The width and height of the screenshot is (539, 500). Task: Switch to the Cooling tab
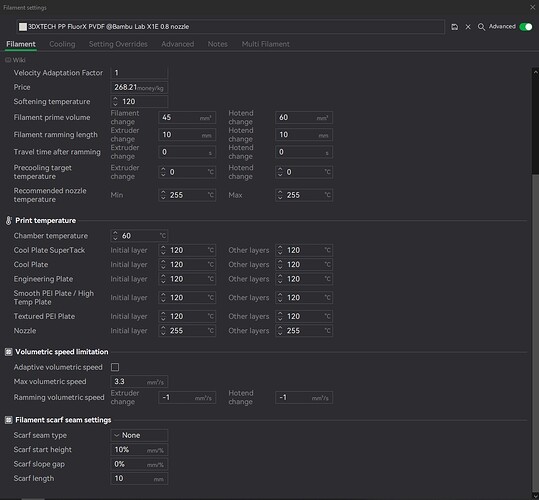62,44
